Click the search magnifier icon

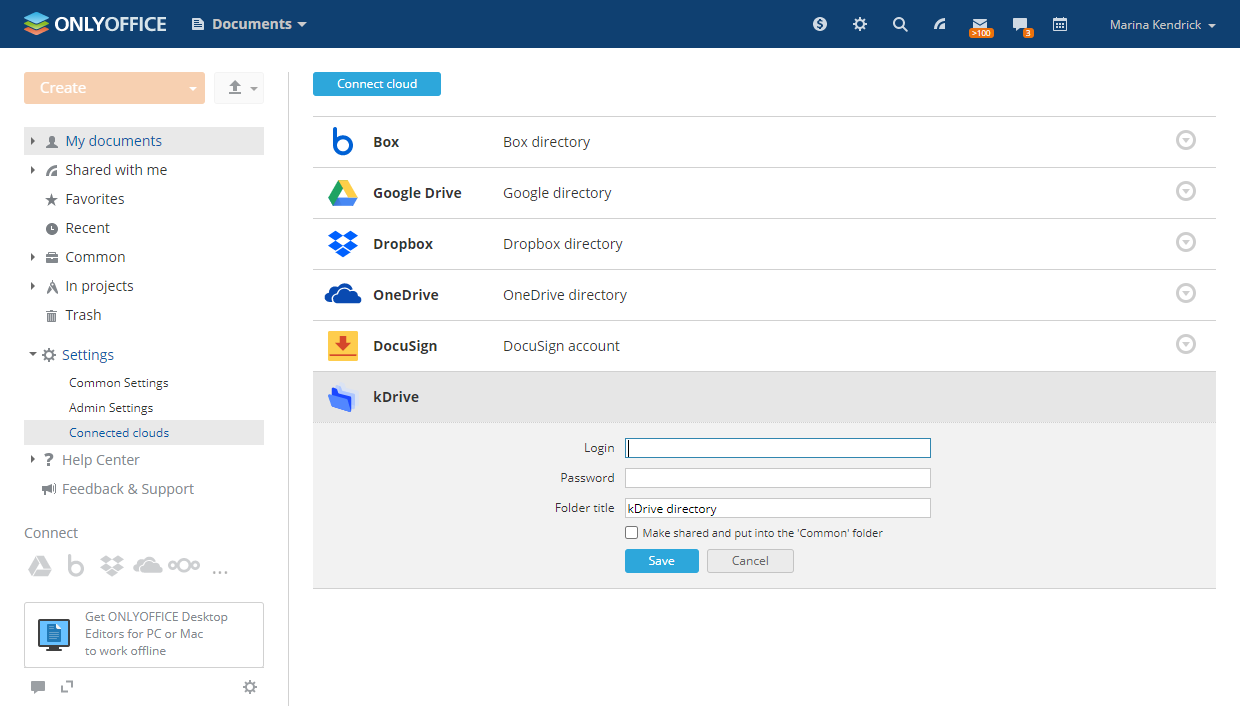click(900, 24)
